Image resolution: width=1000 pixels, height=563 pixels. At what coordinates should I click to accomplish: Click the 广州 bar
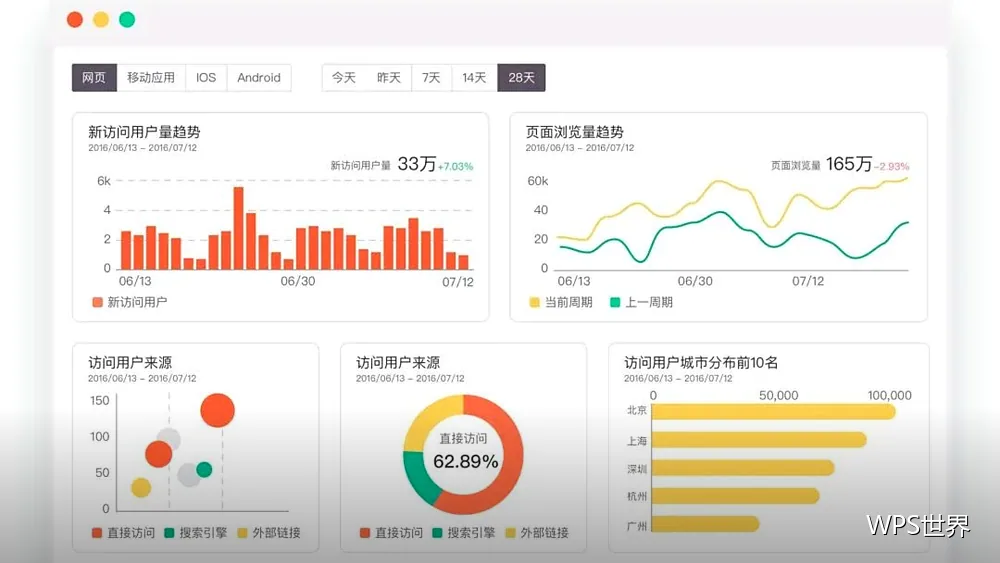[705, 524]
